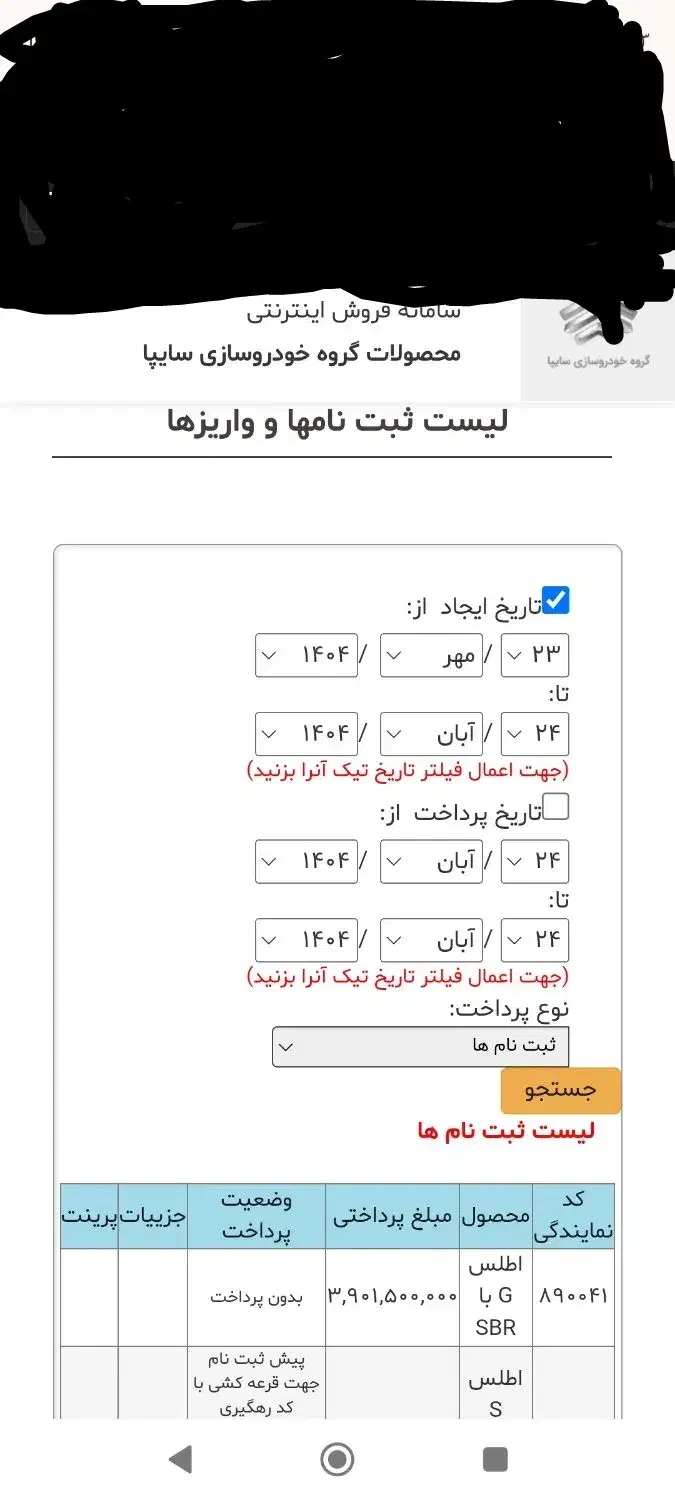Screen dimensions: 675x1500
Task: Enable the تاریخ پرداخت از filter checkbox
Action: [556, 808]
